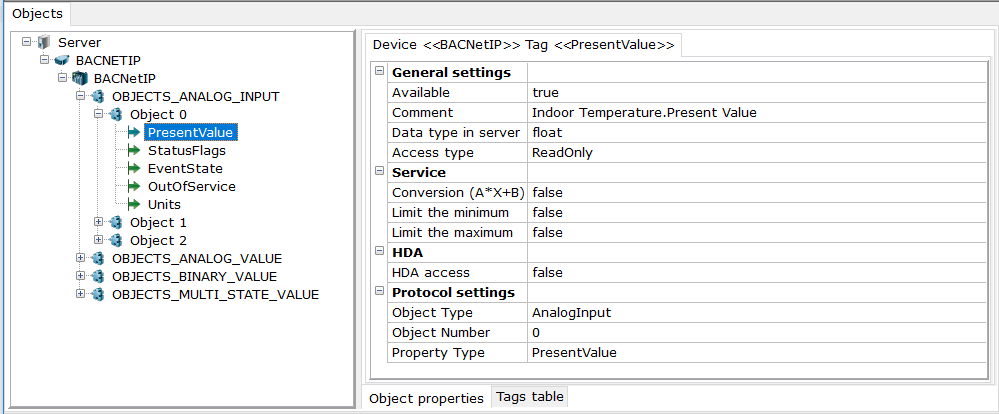Image resolution: width=999 pixels, height=414 pixels.
Task: Click the Object 2 icon
Action: click(115, 241)
